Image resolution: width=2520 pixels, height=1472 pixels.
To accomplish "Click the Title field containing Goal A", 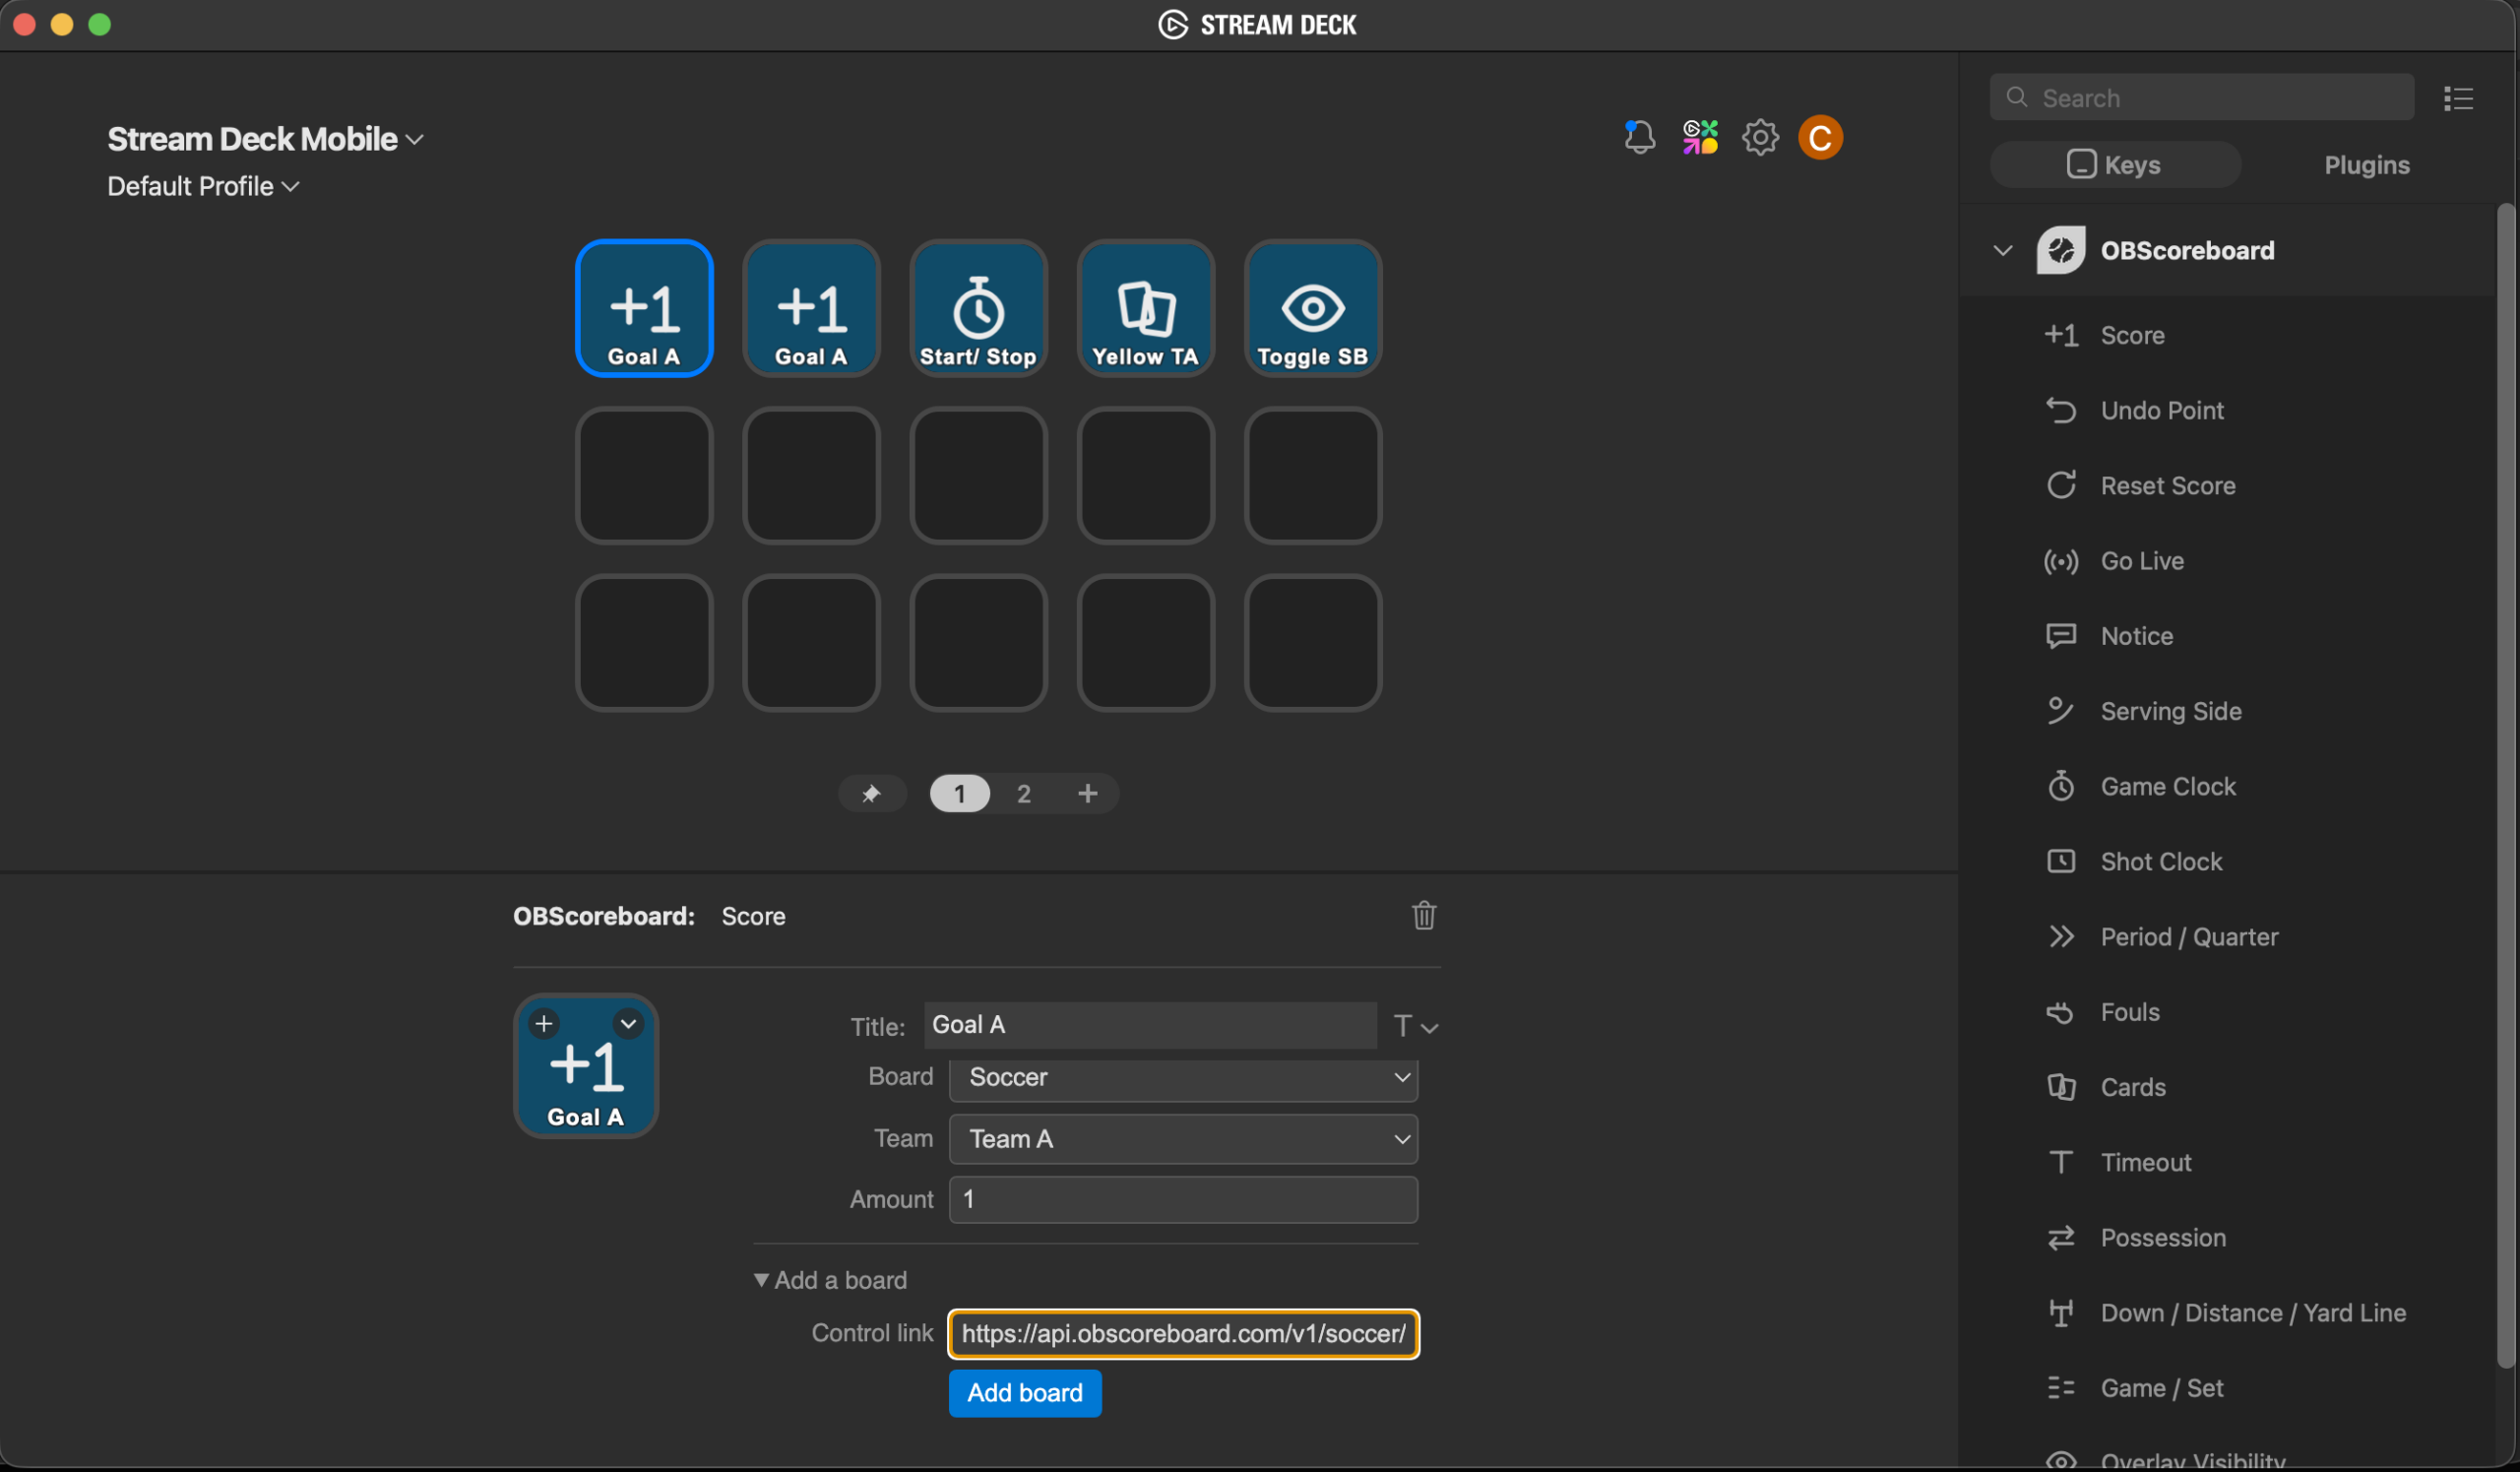I will coord(1150,1025).
